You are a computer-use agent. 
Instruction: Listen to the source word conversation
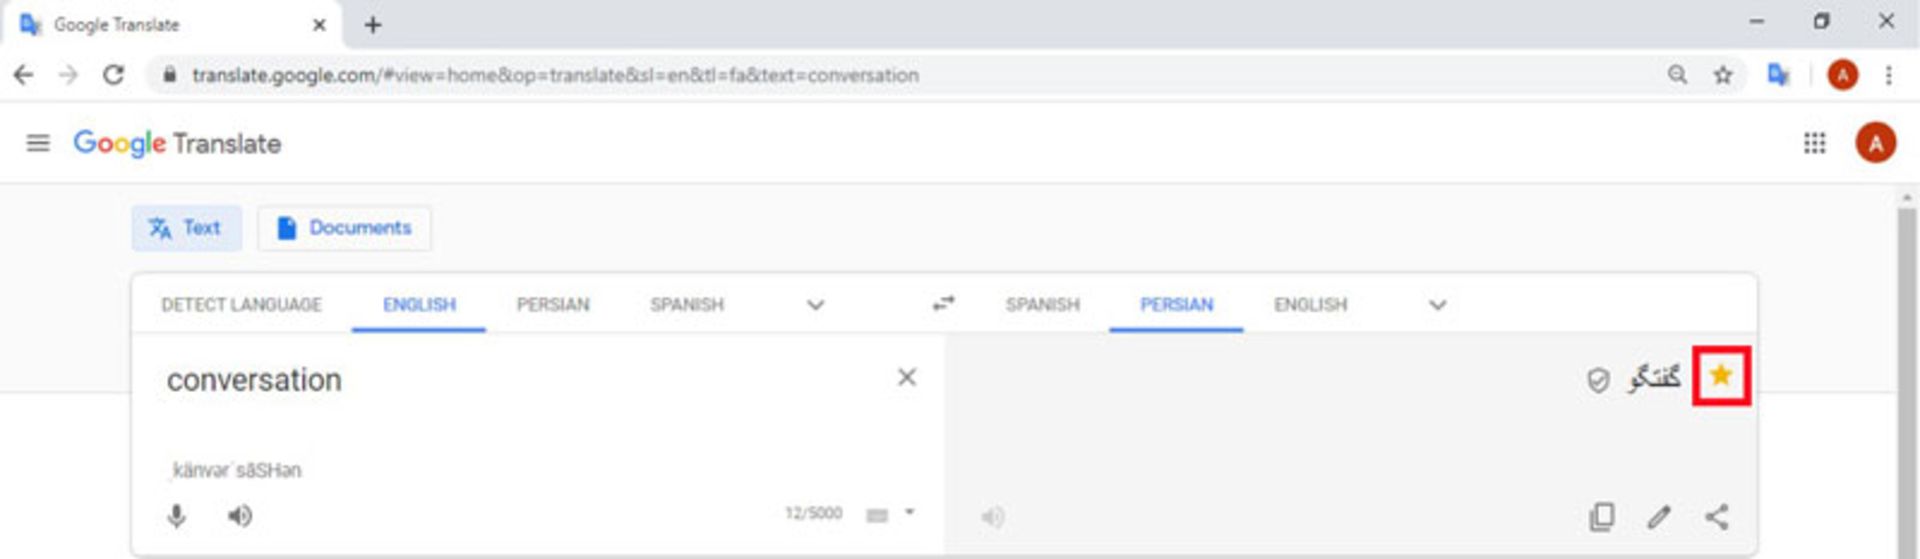click(x=239, y=516)
